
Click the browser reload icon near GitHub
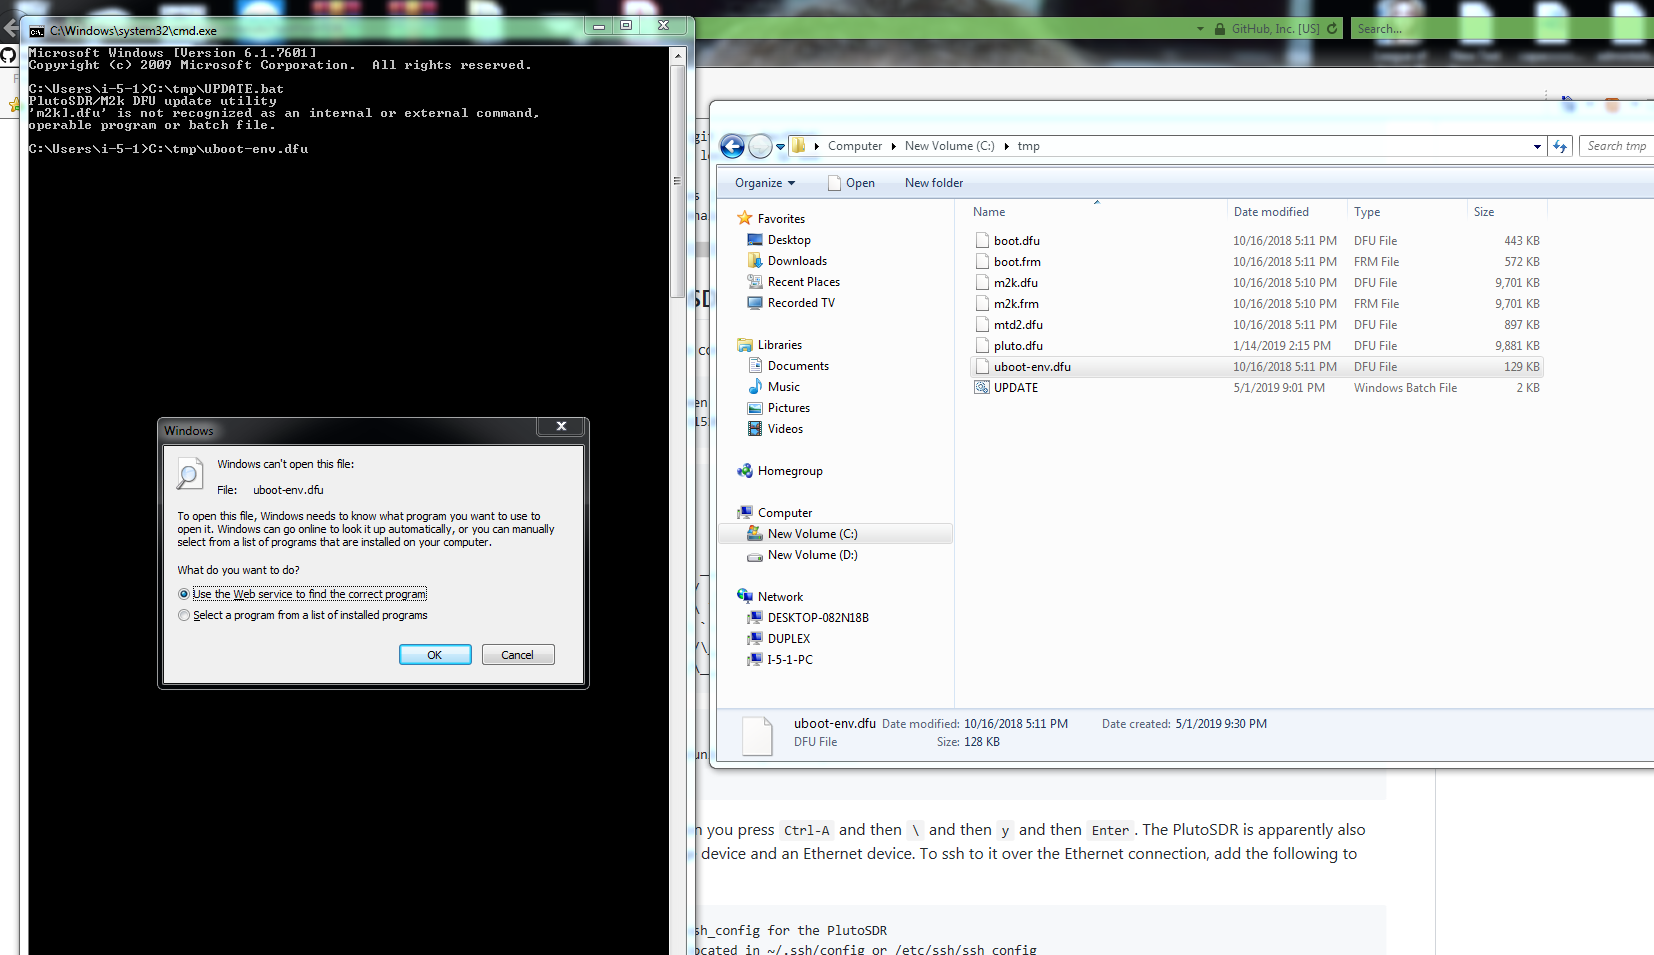tap(1332, 29)
